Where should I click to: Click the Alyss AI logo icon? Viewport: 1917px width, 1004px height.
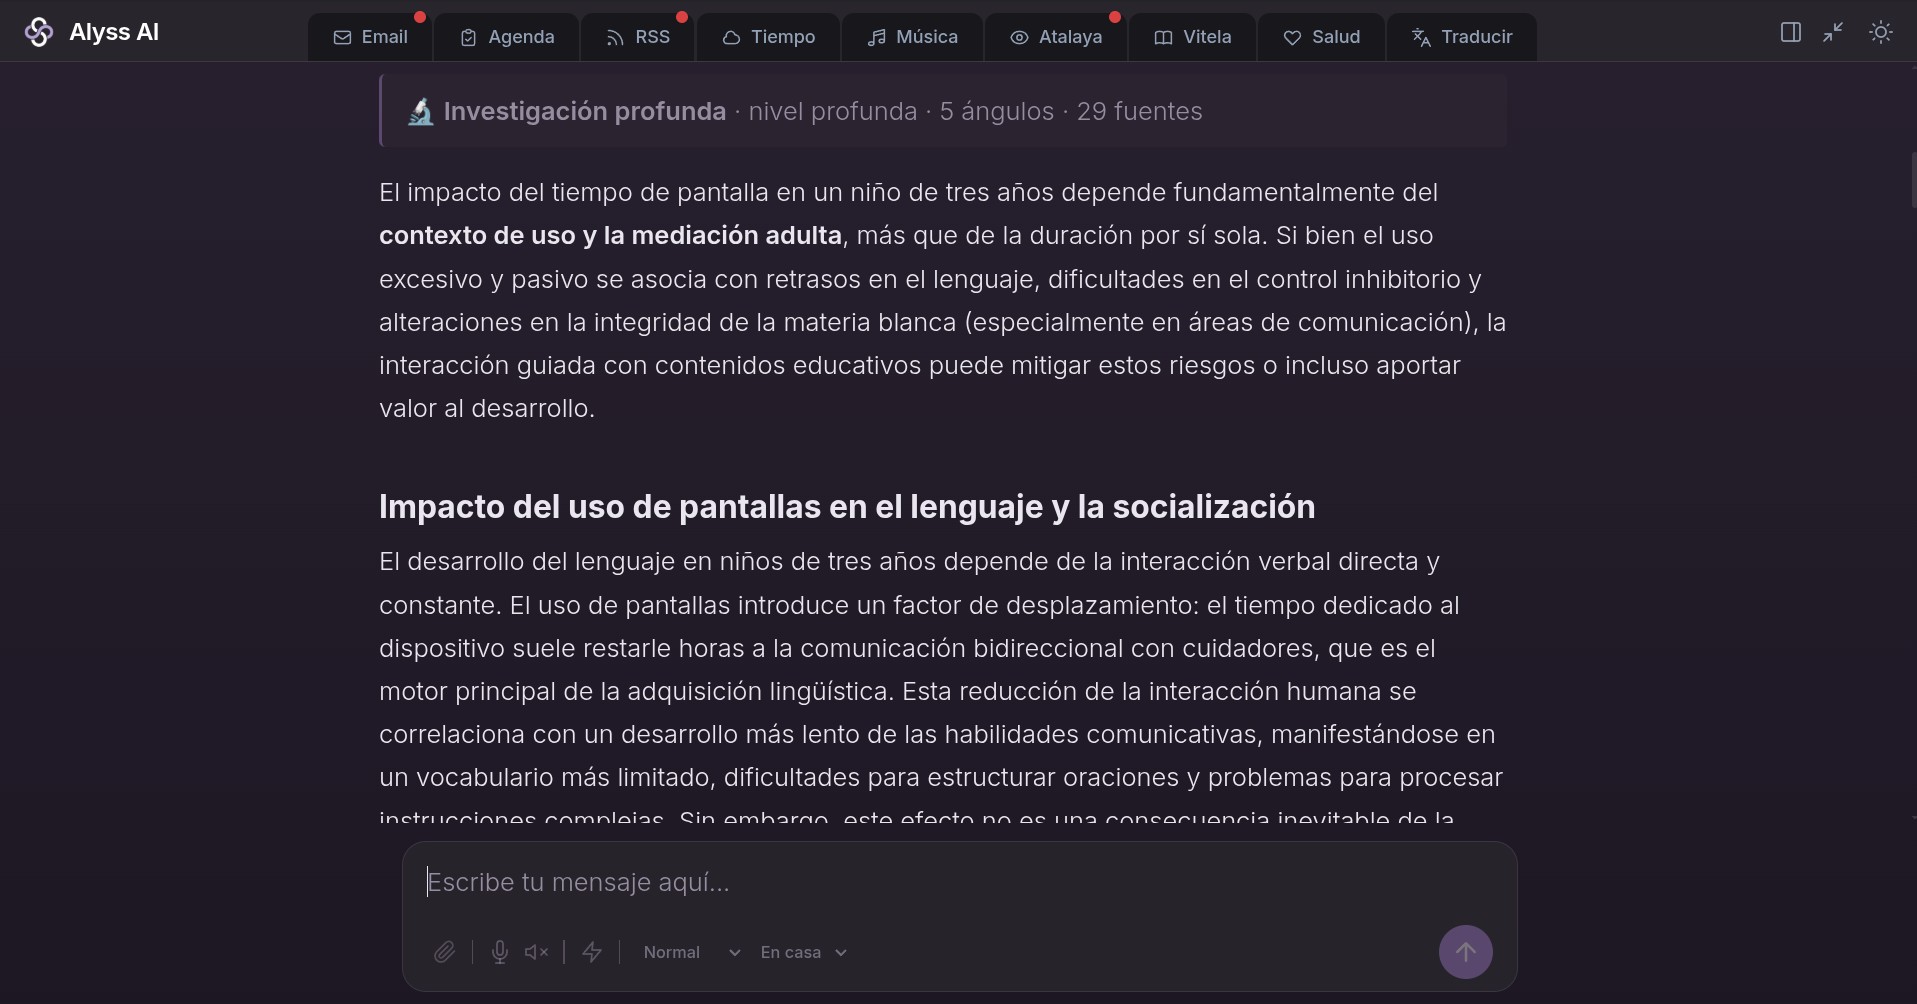[38, 32]
